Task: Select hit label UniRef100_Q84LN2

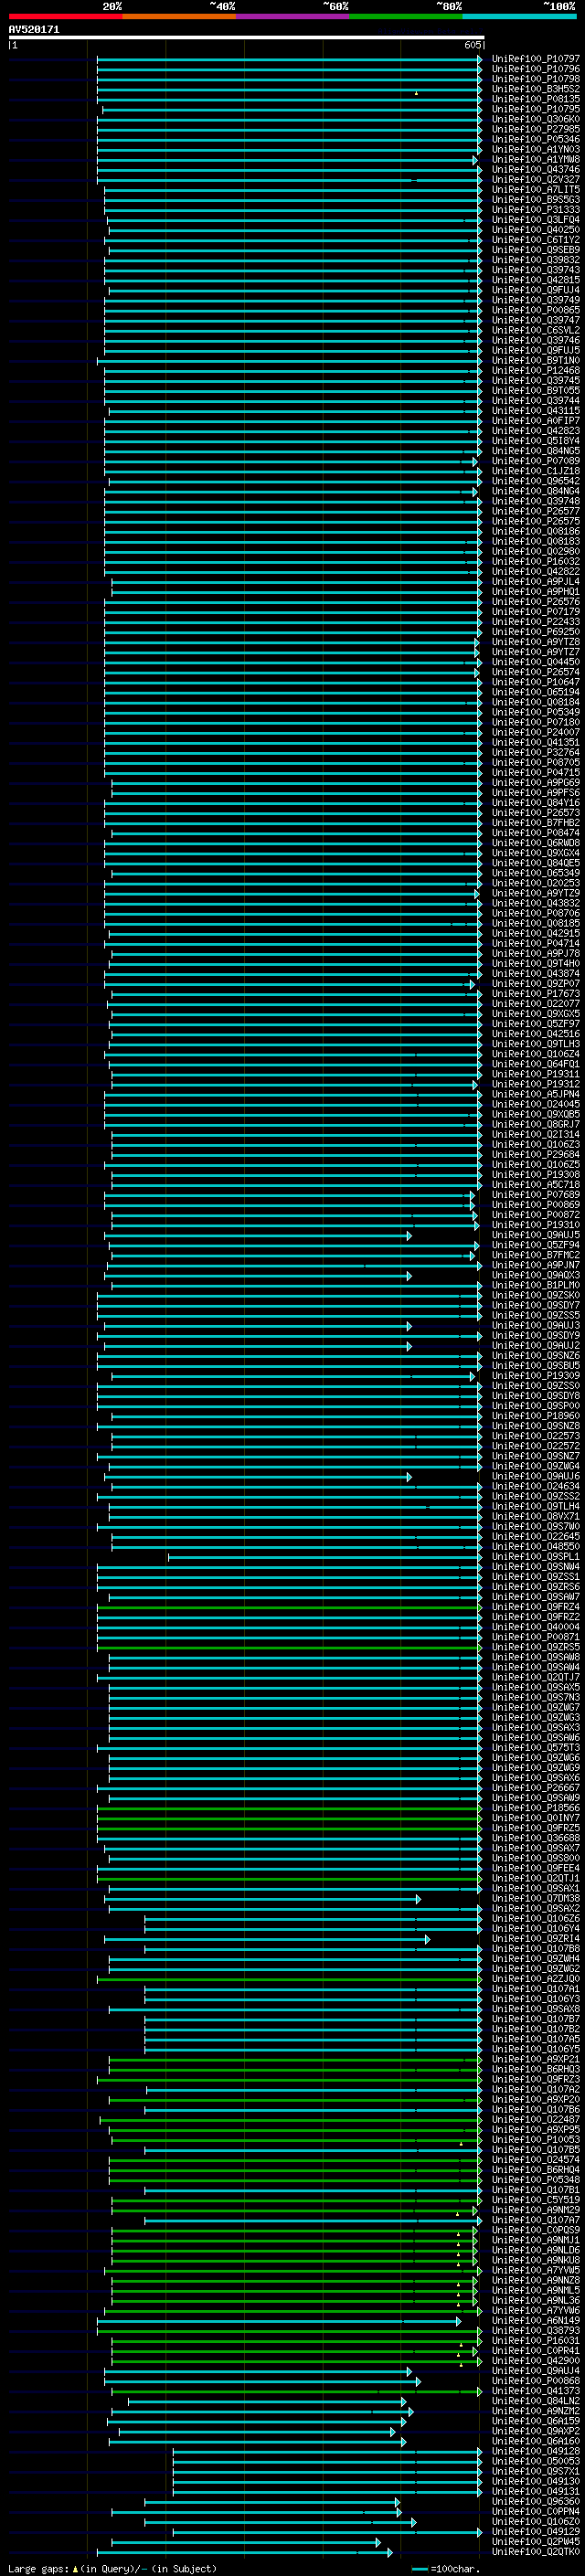Action: click(x=536, y=2401)
